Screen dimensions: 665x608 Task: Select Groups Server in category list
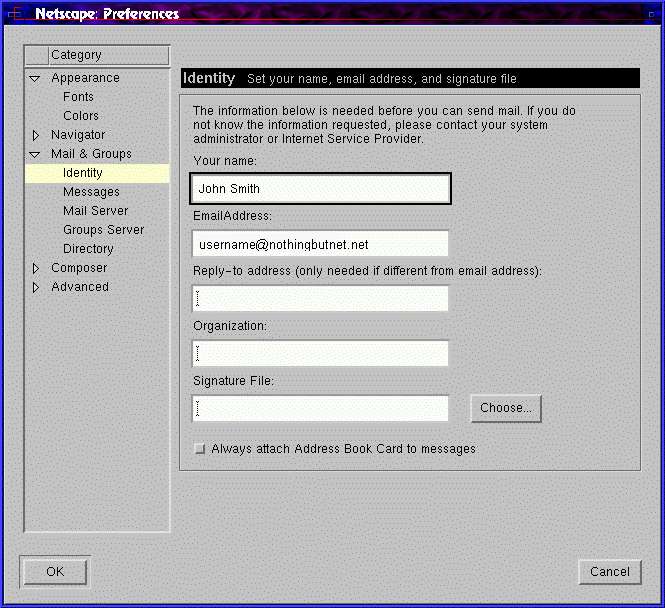103,230
